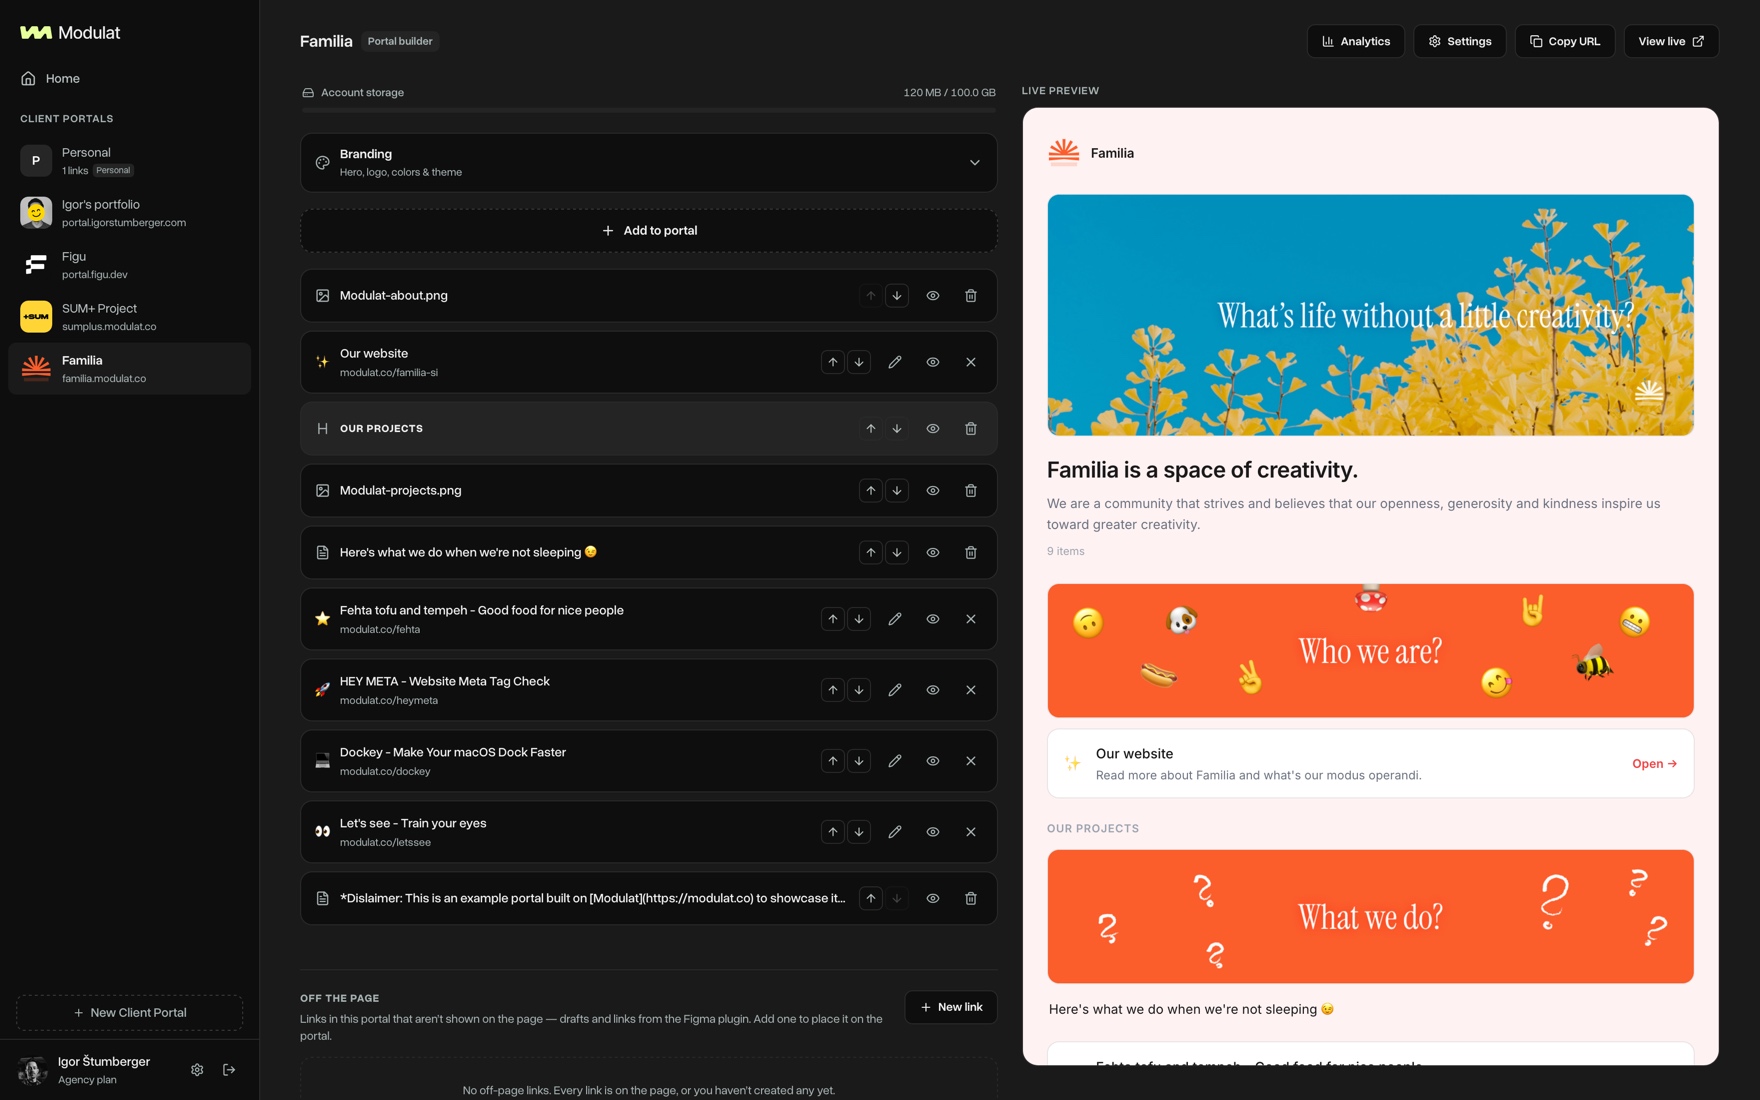Toggle visibility of Fehta tofu link
Viewport: 1760px width, 1100px height.
933,619
